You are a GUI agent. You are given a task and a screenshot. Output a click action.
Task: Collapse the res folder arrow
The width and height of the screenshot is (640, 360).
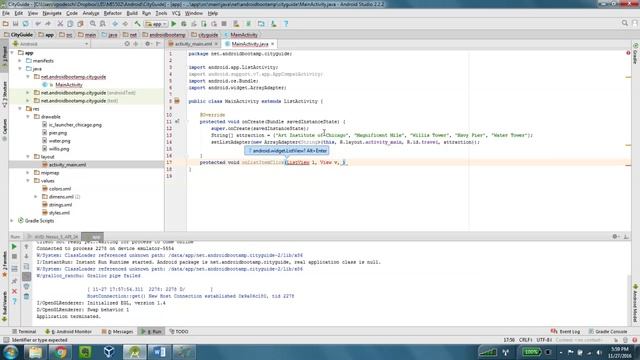pyautogui.click(x=20, y=109)
